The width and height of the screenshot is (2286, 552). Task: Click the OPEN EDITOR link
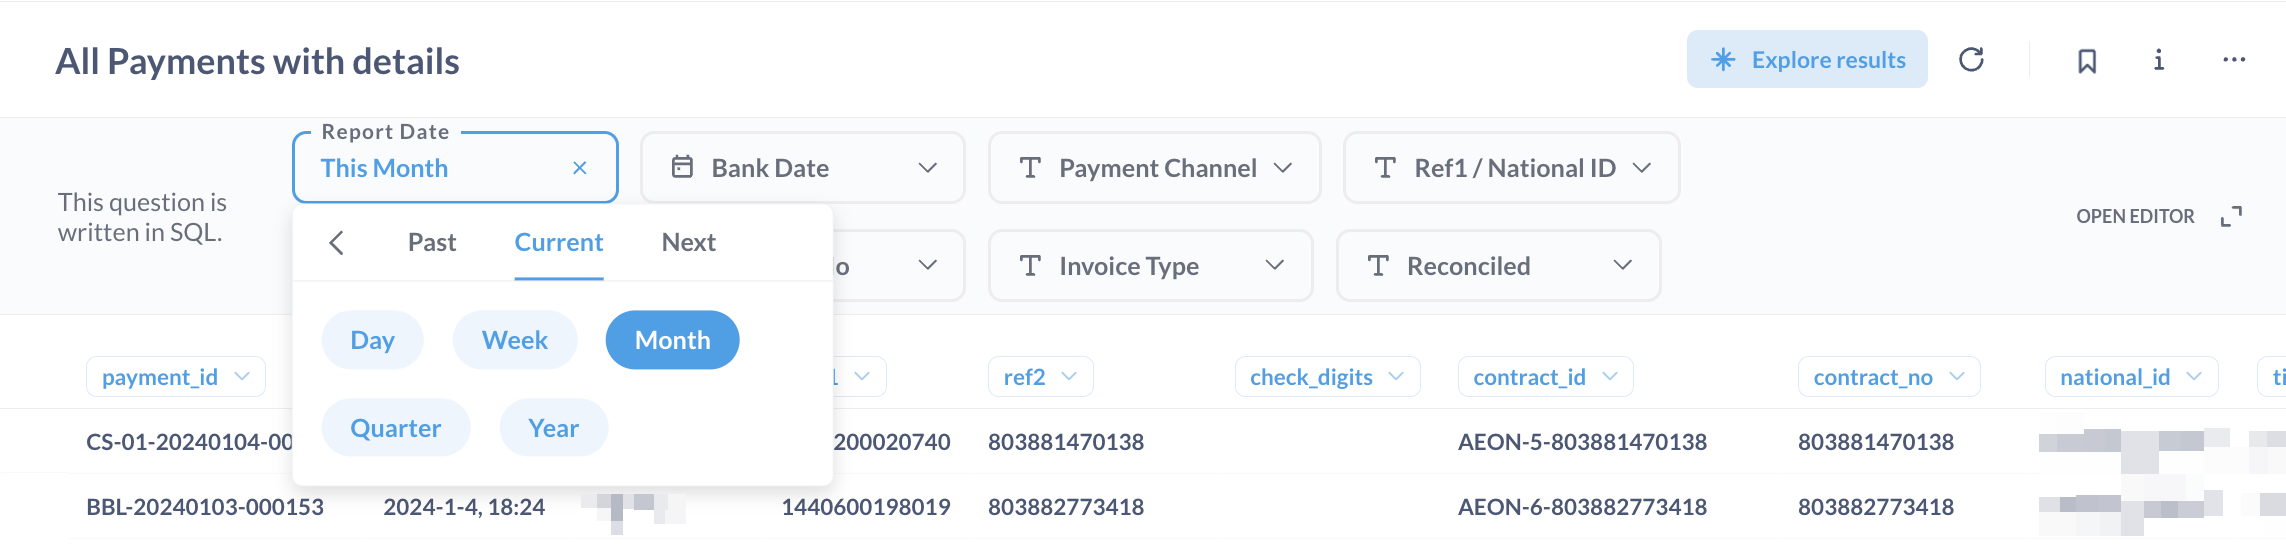click(x=2135, y=217)
